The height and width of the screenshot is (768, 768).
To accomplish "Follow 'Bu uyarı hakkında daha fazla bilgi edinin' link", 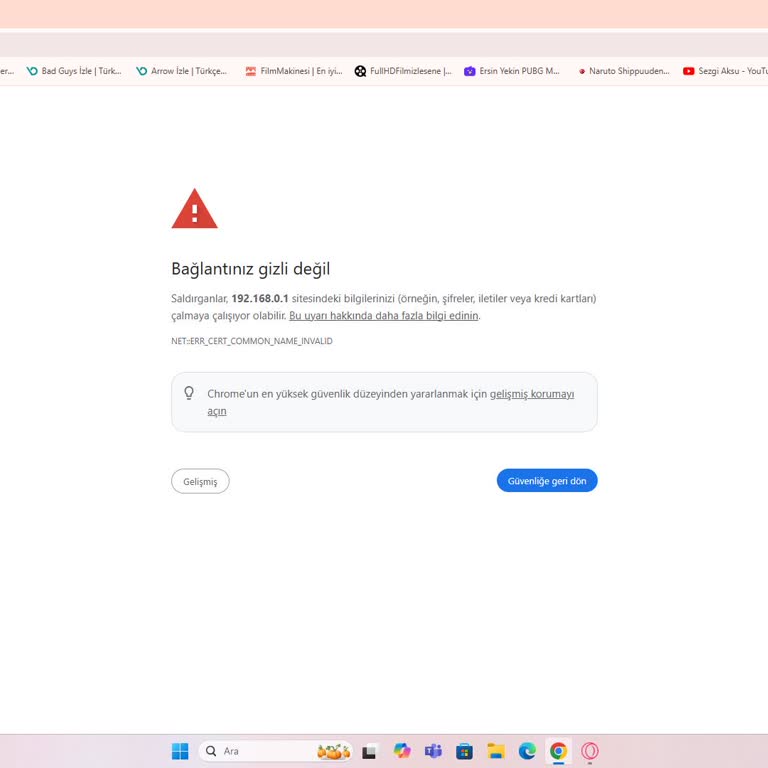I will pyautogui.click(x=384, y=315).
